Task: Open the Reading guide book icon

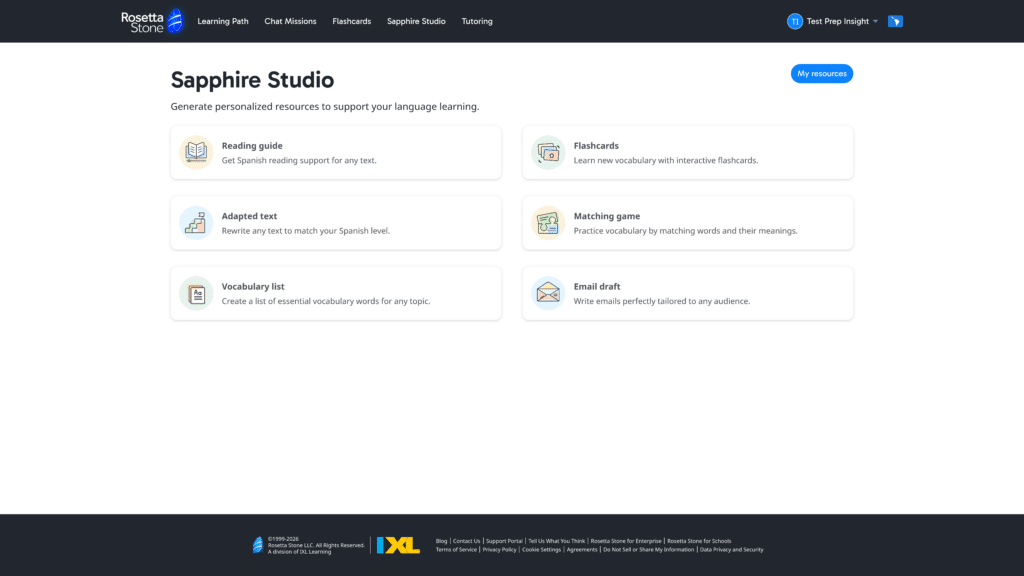Action: point(196,152)
